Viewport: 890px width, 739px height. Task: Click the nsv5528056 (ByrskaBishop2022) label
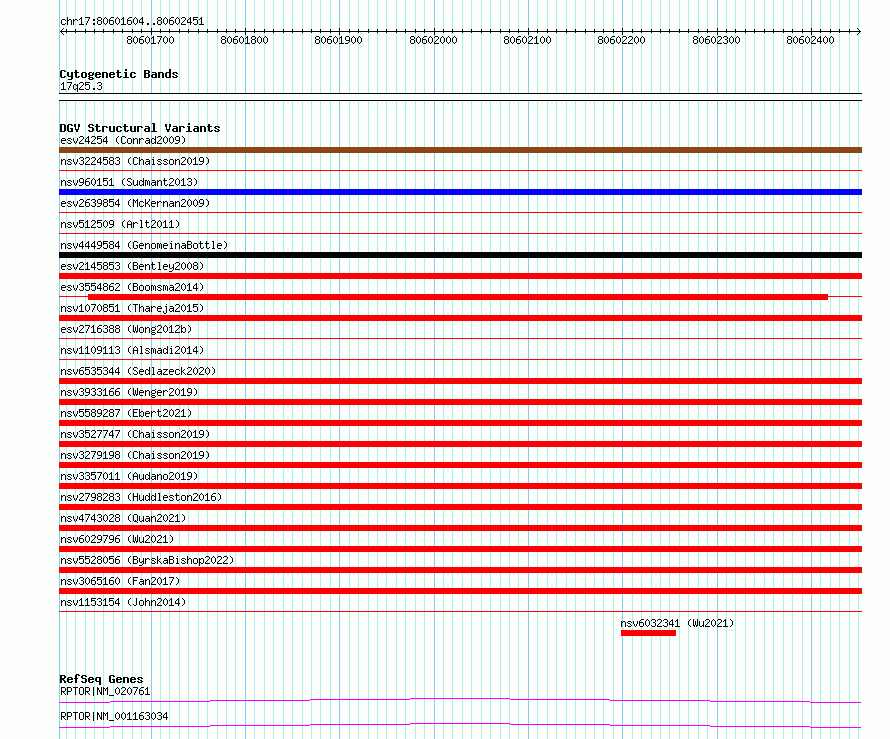[147, 560]
